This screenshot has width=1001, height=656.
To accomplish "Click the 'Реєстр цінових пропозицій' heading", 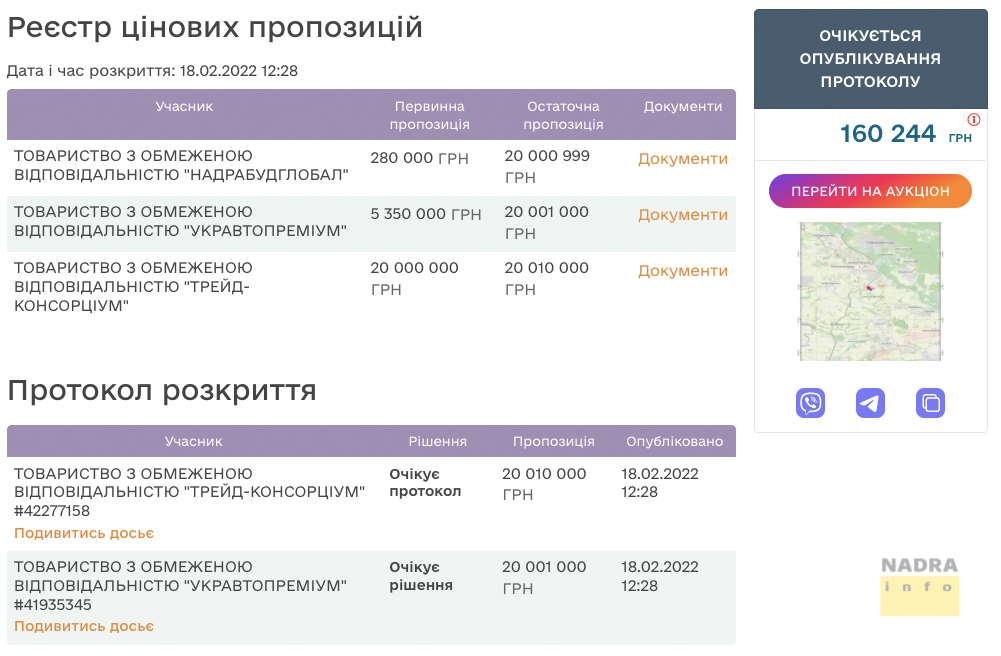I will click(x=215, y=28).
